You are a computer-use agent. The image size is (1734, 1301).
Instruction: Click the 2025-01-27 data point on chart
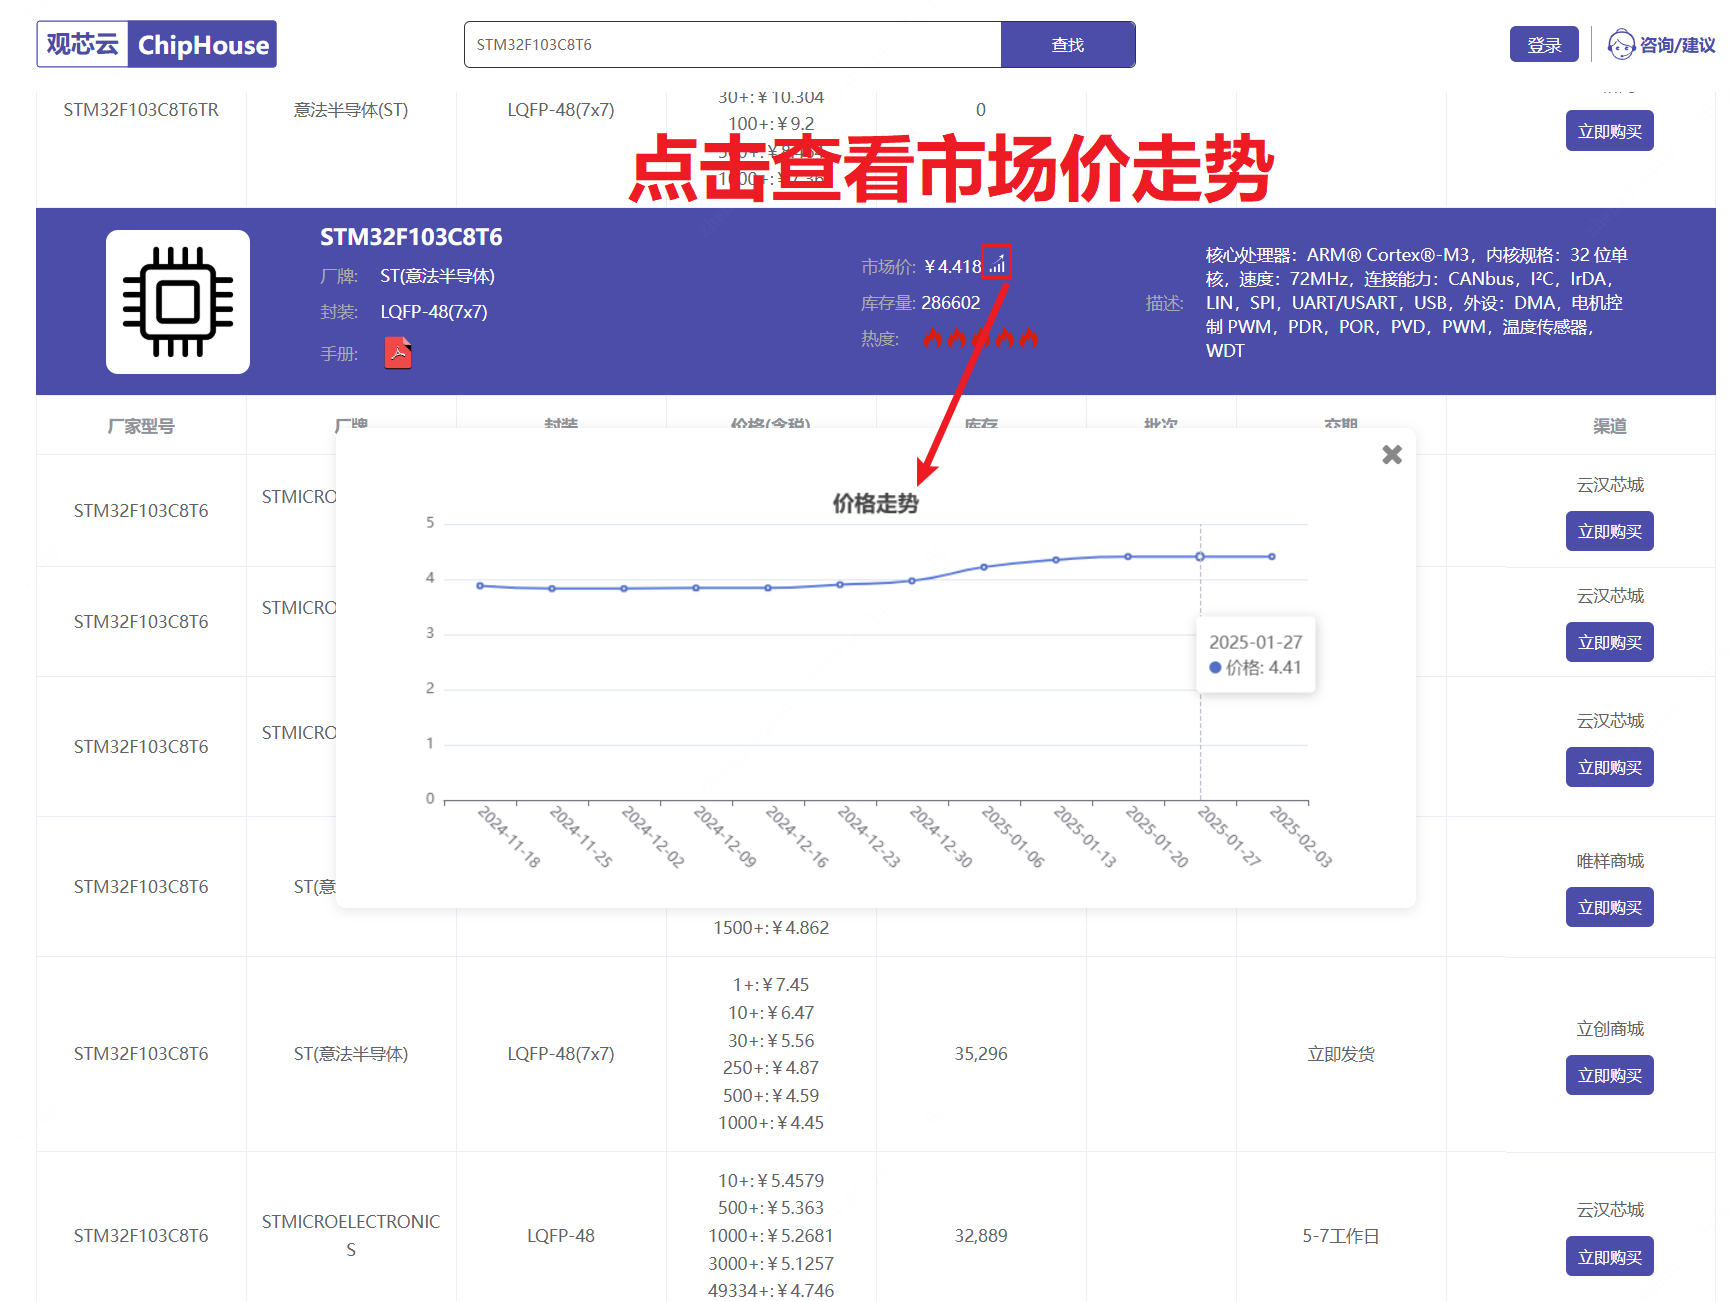coord(1200,556)
